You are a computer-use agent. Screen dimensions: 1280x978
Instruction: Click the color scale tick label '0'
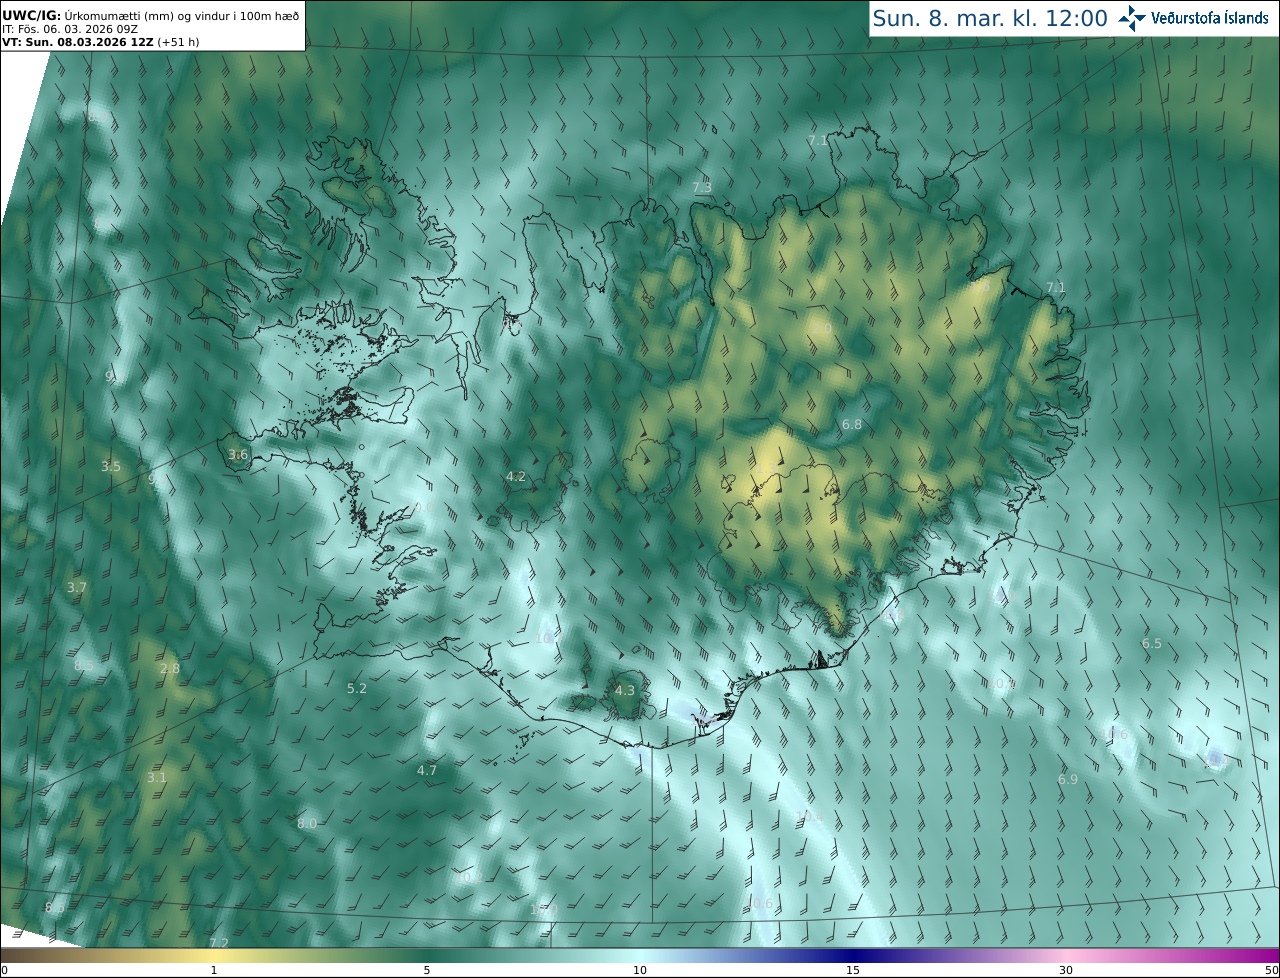[4, 971]
